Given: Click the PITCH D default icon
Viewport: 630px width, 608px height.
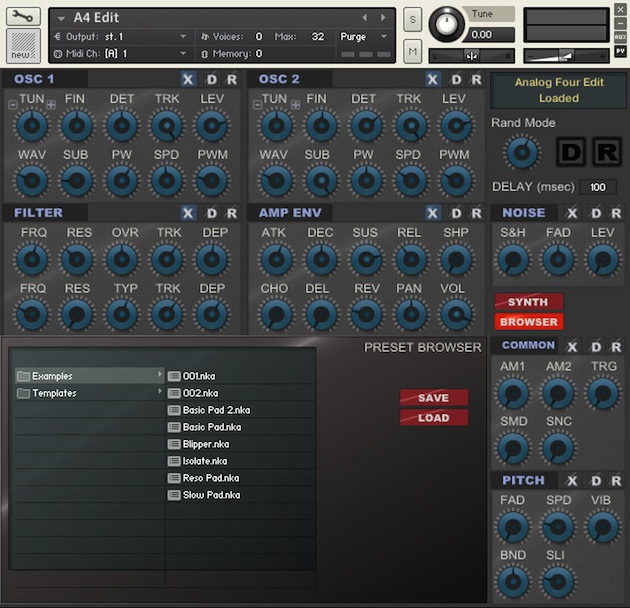Looking at the screenshot, I should [x=596, y=480].
